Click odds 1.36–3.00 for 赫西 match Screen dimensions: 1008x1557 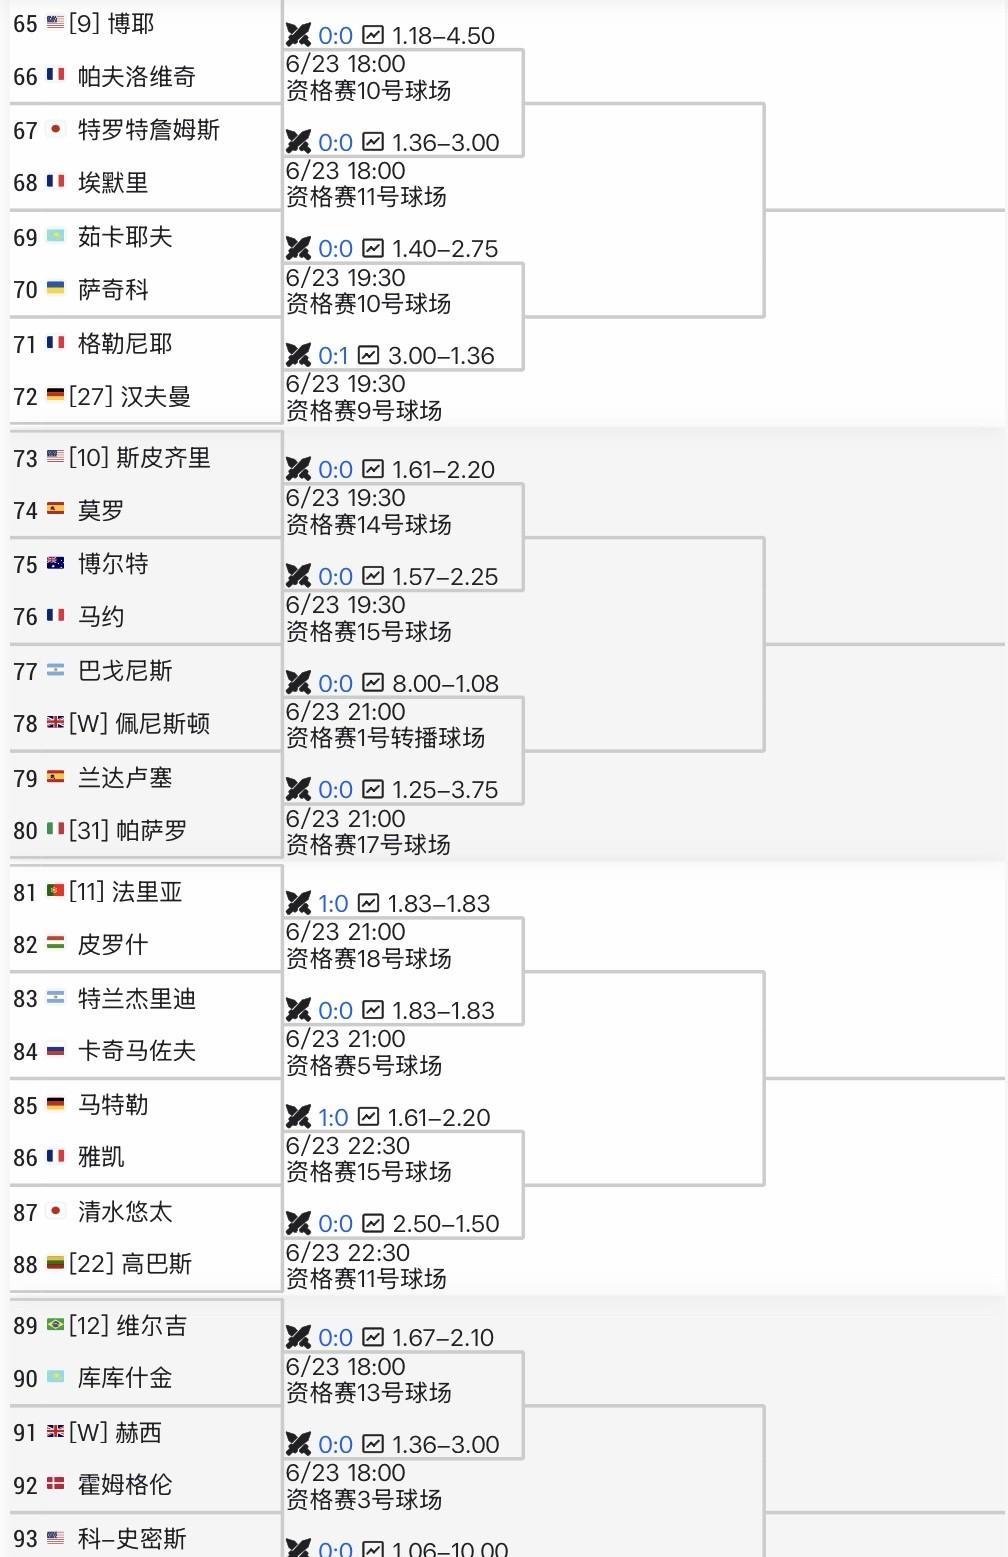445,1444
